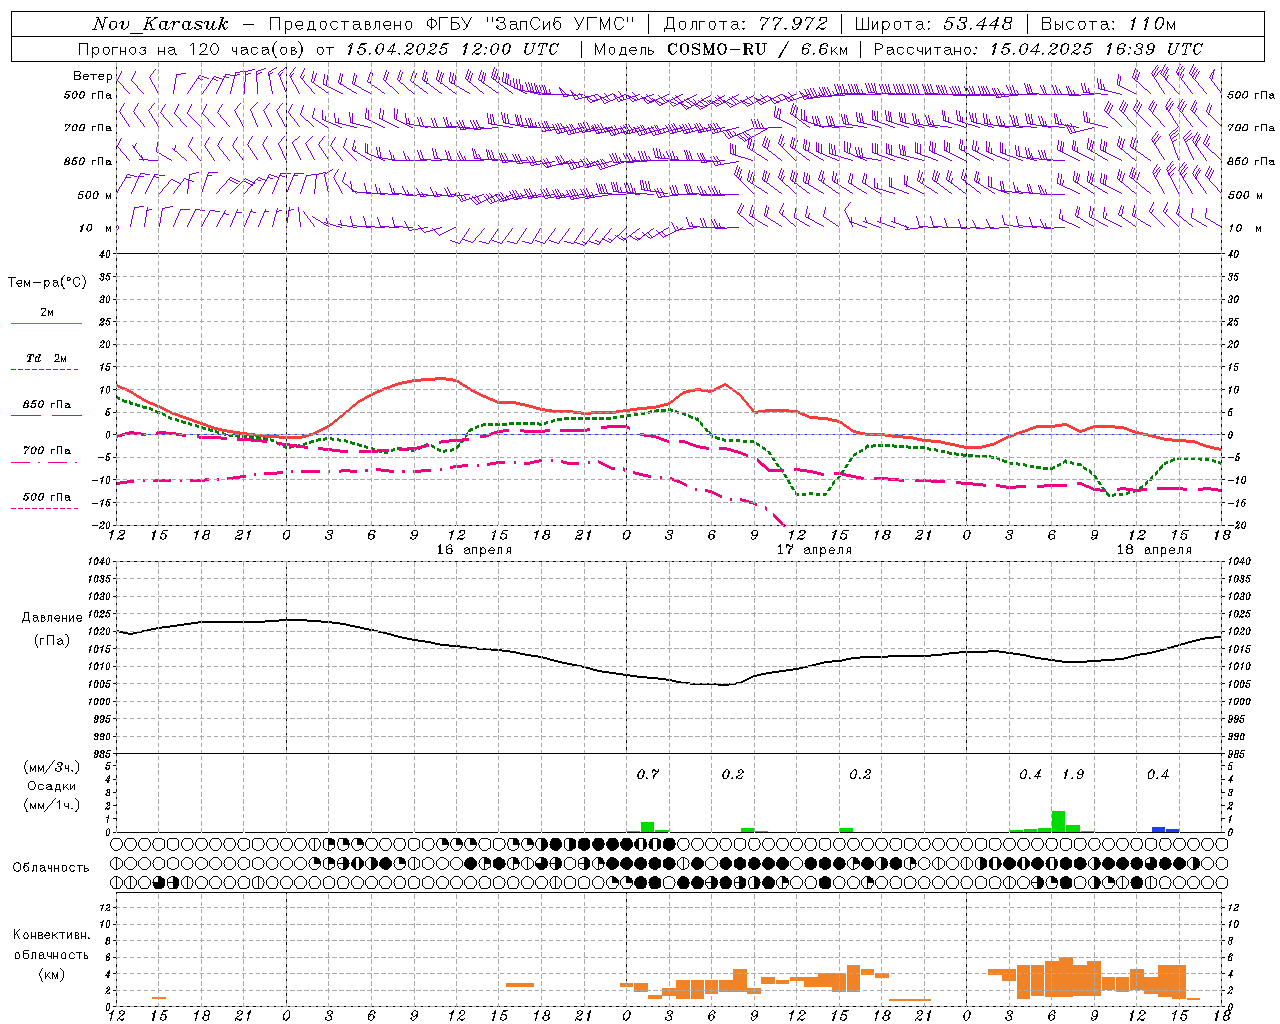1280x1024 pixels.
Task: Click the 'Конвективн.' convective cloud label
Action: [51, 935]
